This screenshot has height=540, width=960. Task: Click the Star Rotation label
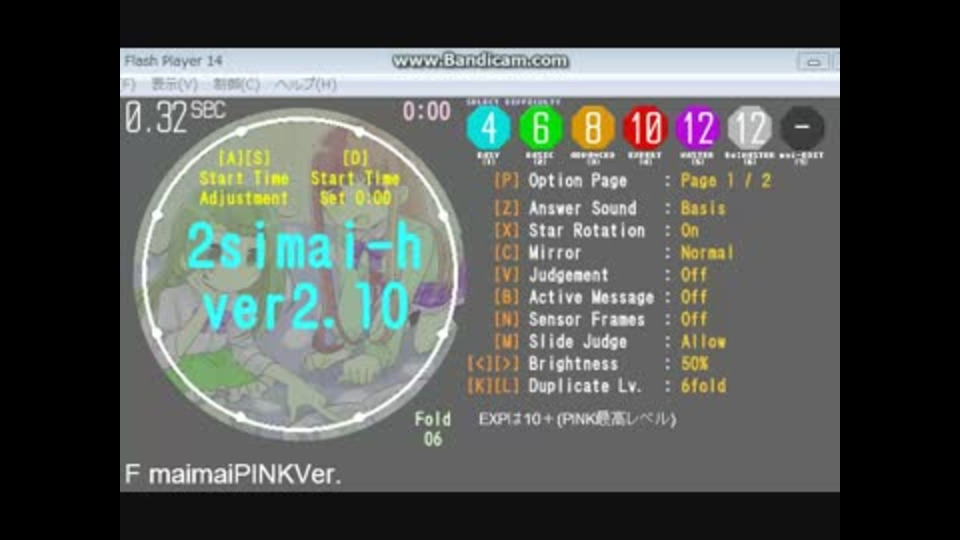pos(587,230)
